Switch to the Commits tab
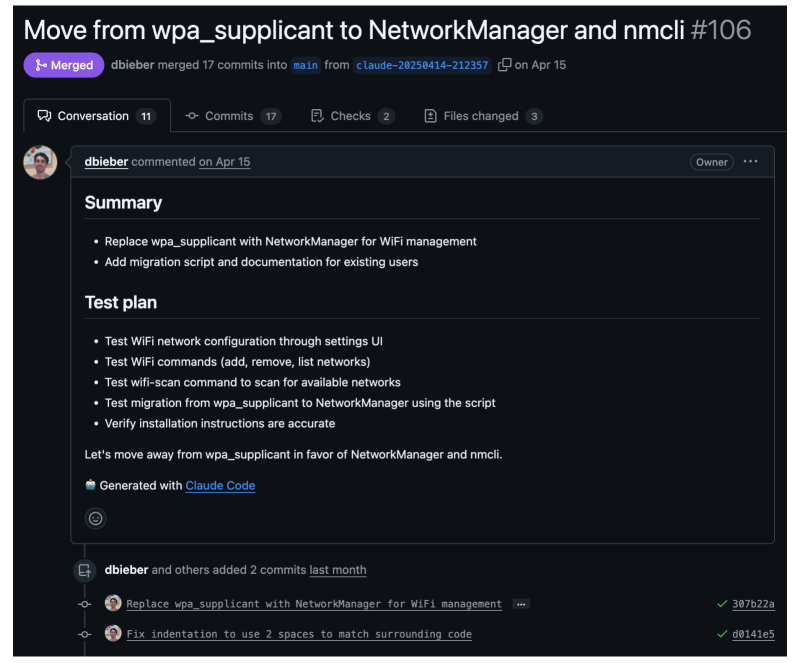The width and height of the screenshot is (797, 663). click(x=232, y=116)
